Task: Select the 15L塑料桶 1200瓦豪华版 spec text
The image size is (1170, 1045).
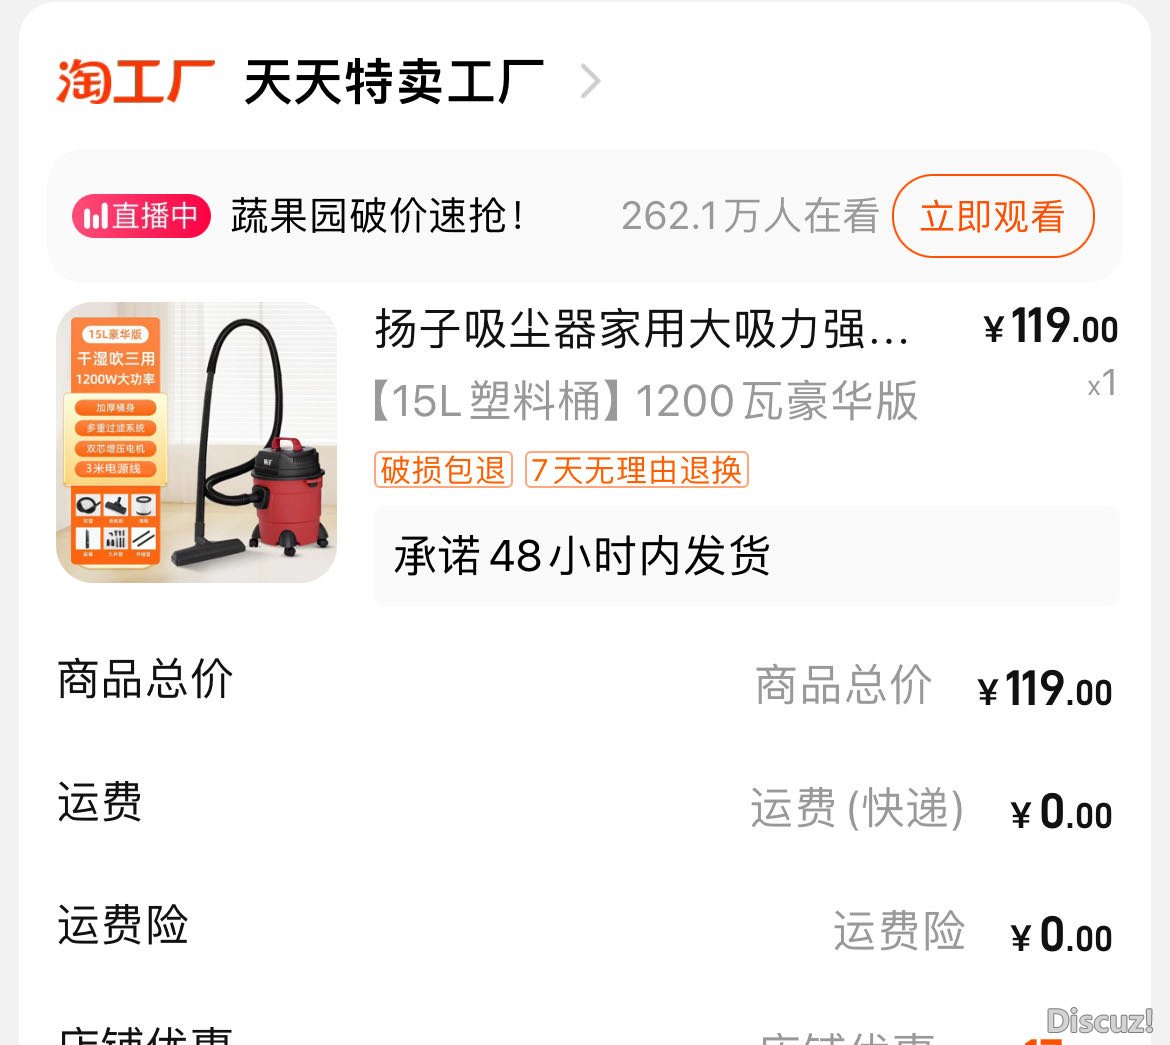Action: pyautogui.click(x=645, y=401)
